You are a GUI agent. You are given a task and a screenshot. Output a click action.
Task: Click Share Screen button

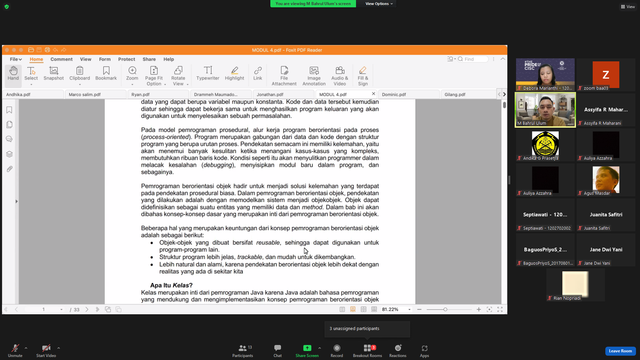[x=307, y=351]
